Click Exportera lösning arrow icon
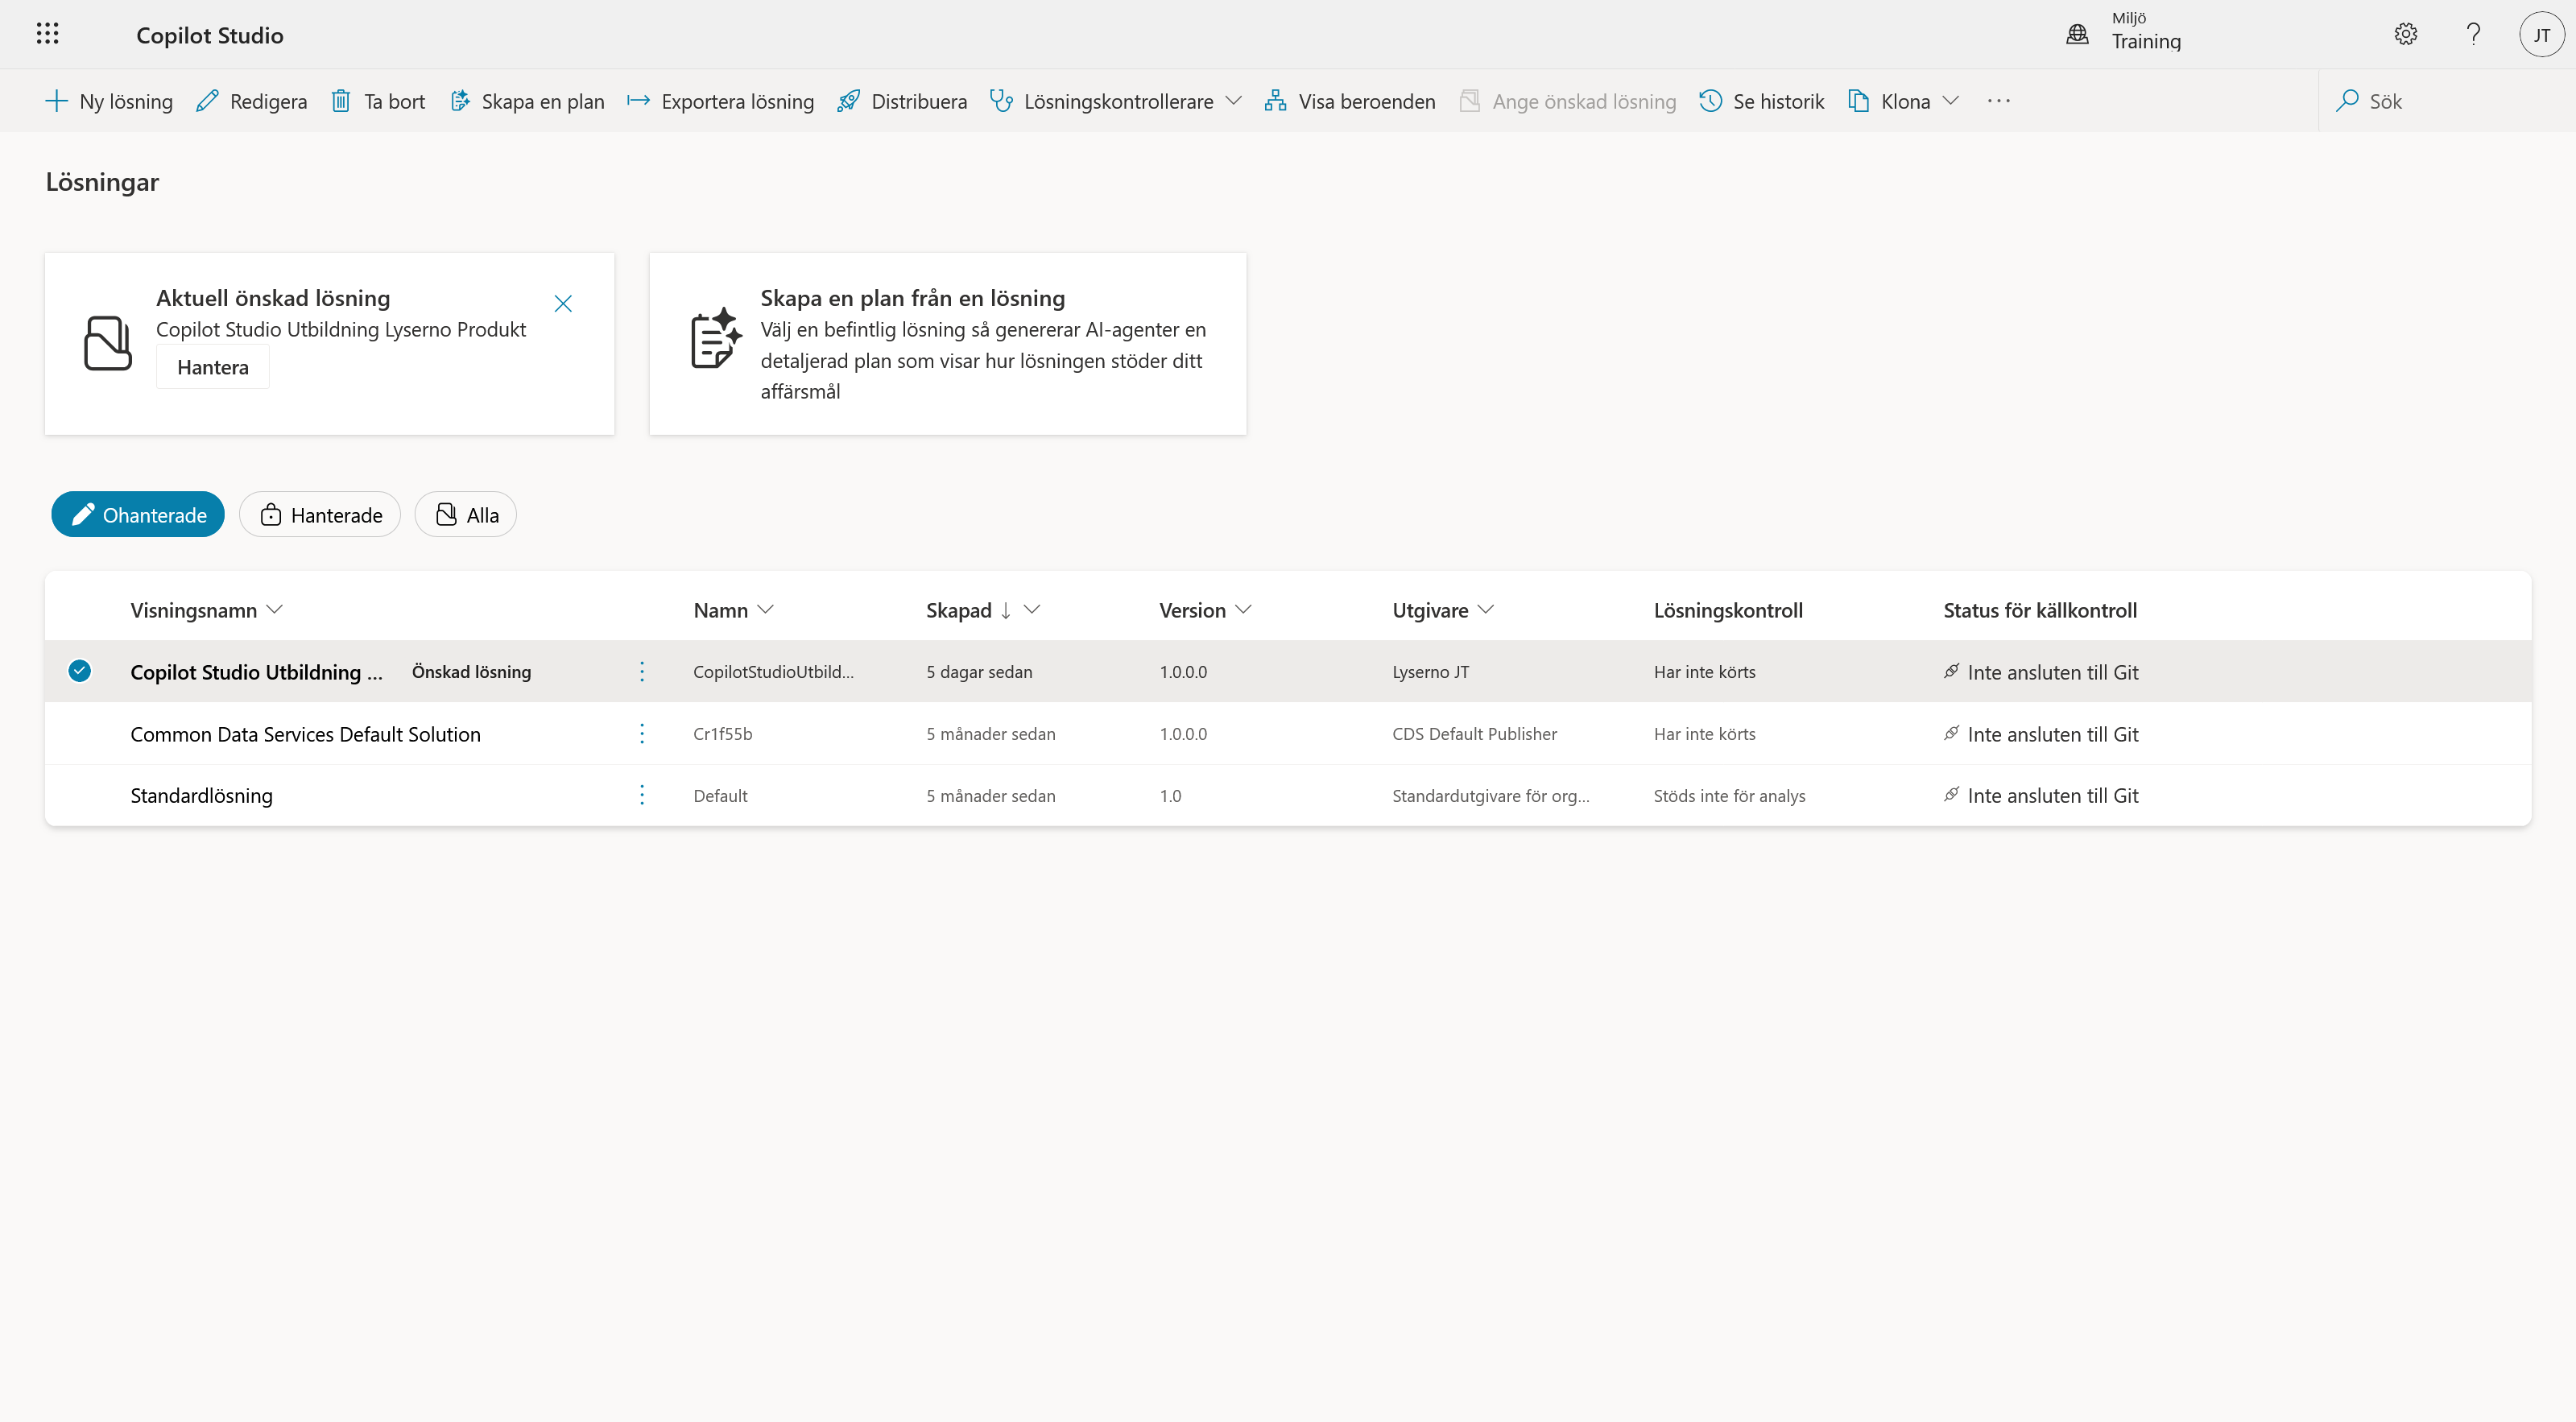 click(x=638, y=101)
